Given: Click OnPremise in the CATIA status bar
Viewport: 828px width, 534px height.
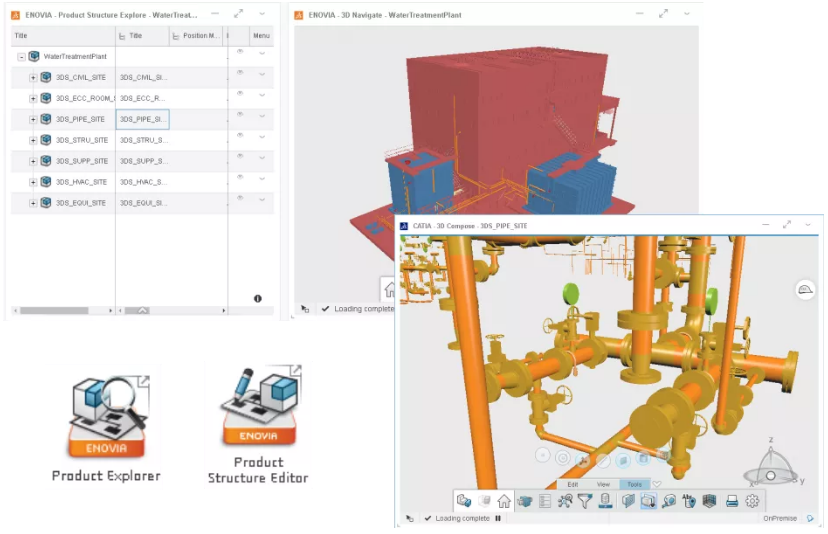Looking at the screenshot, I should 779,519.
